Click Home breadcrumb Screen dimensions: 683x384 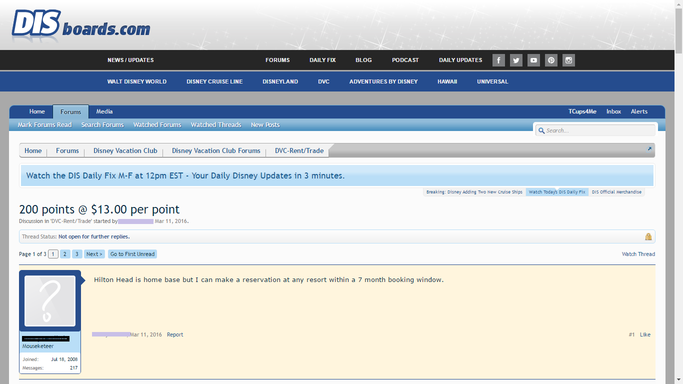[33, 151]
